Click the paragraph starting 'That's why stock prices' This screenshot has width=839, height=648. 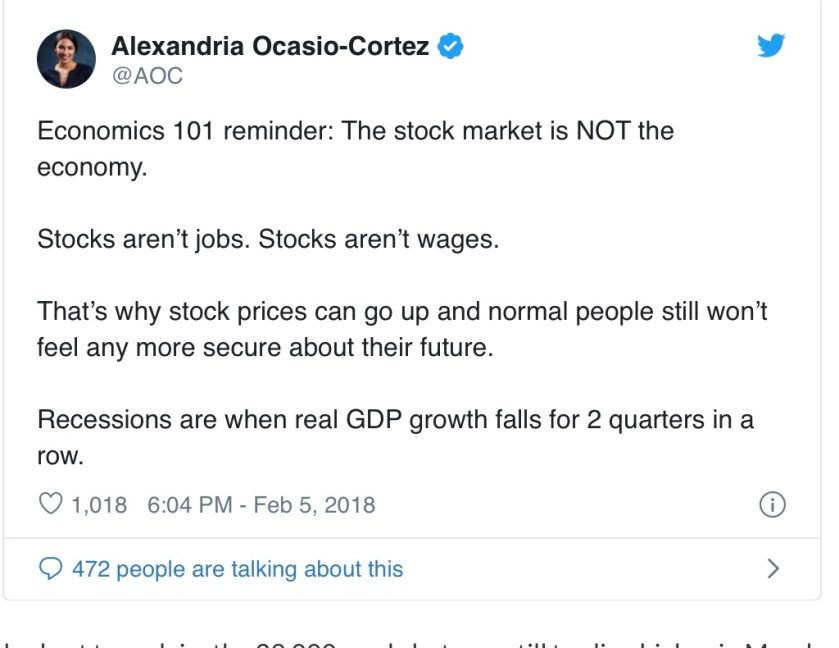point(402,328)
